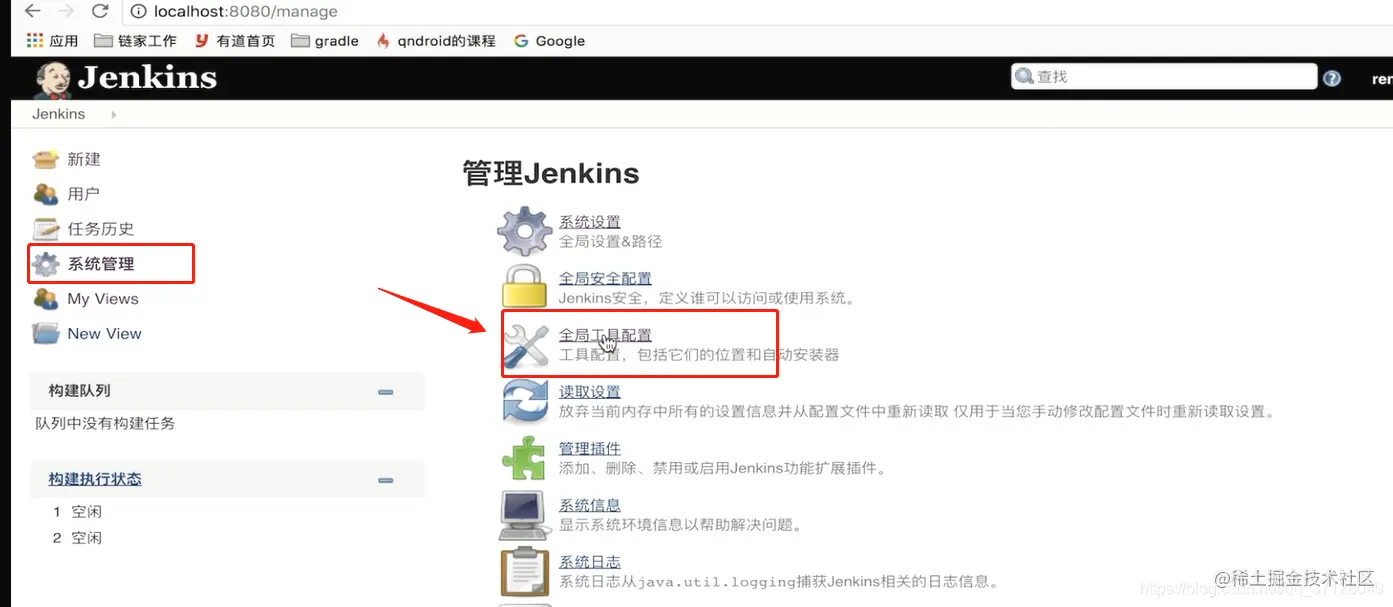Open the My Views sidebar link
Image resolution: width=1393 pixels, height=607 pixels.
103,299
